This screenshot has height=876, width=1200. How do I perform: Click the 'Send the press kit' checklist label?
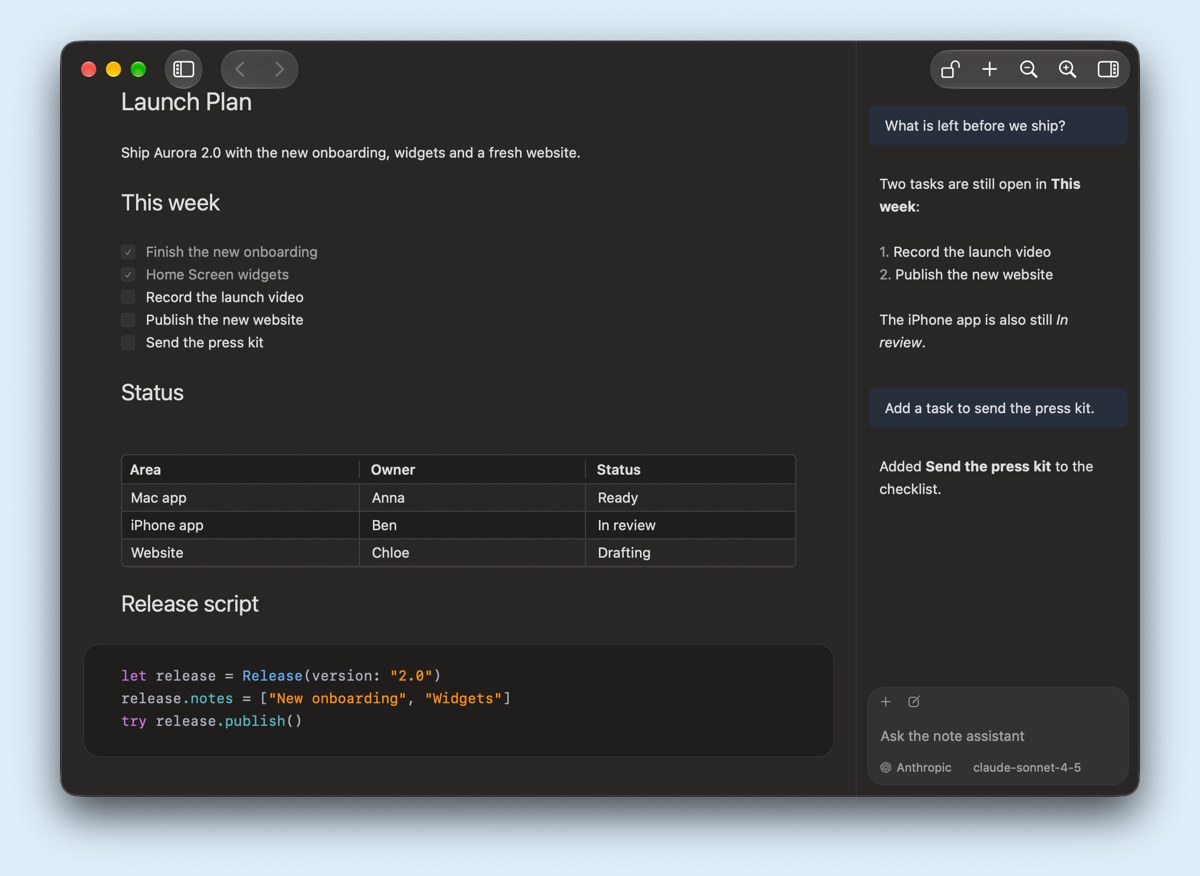pos(205,342)
